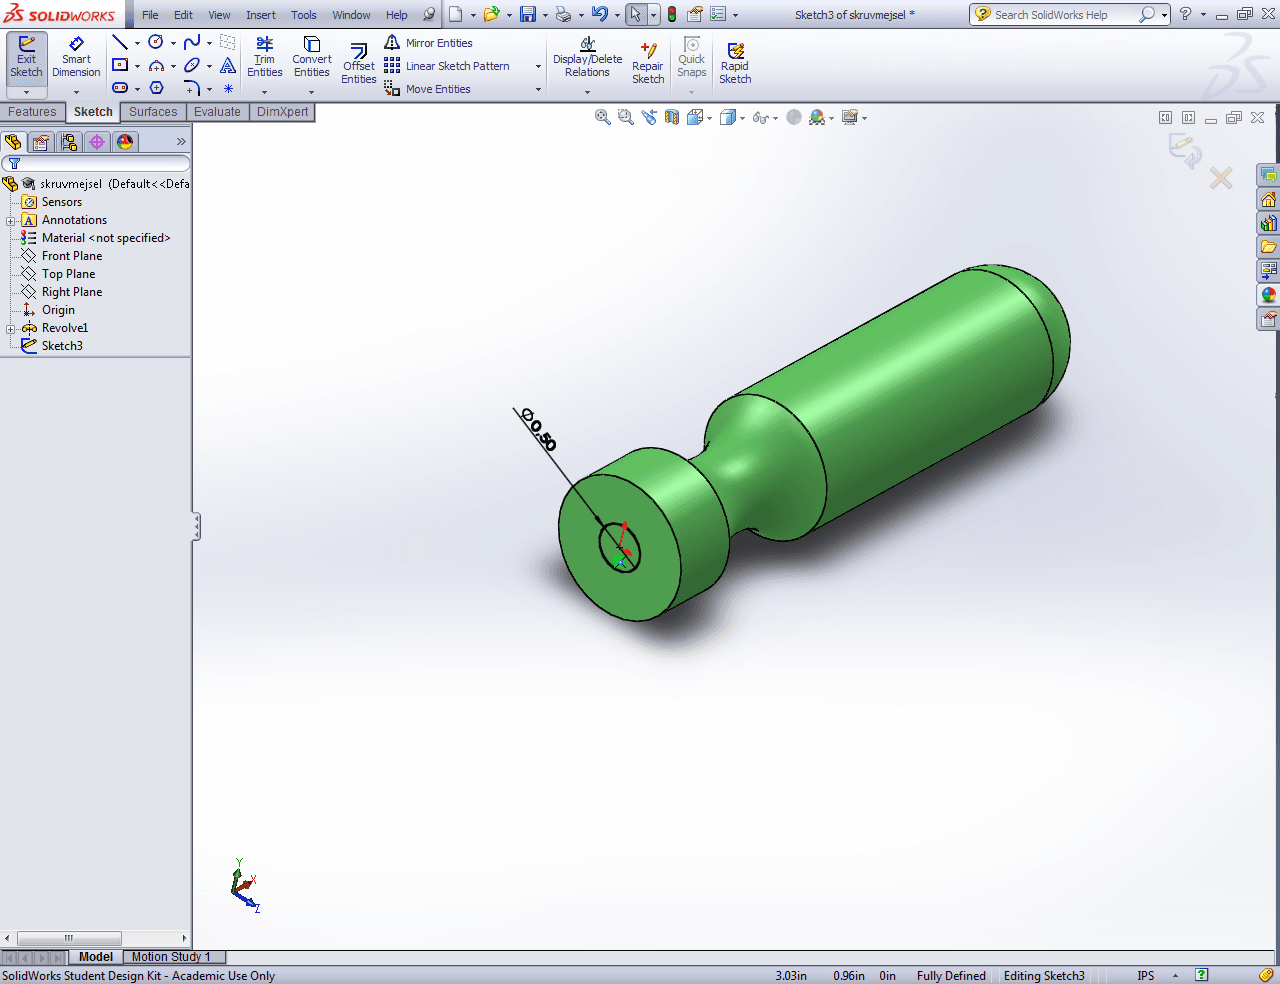Select the sketch Text tool

[x=228, y=66]
